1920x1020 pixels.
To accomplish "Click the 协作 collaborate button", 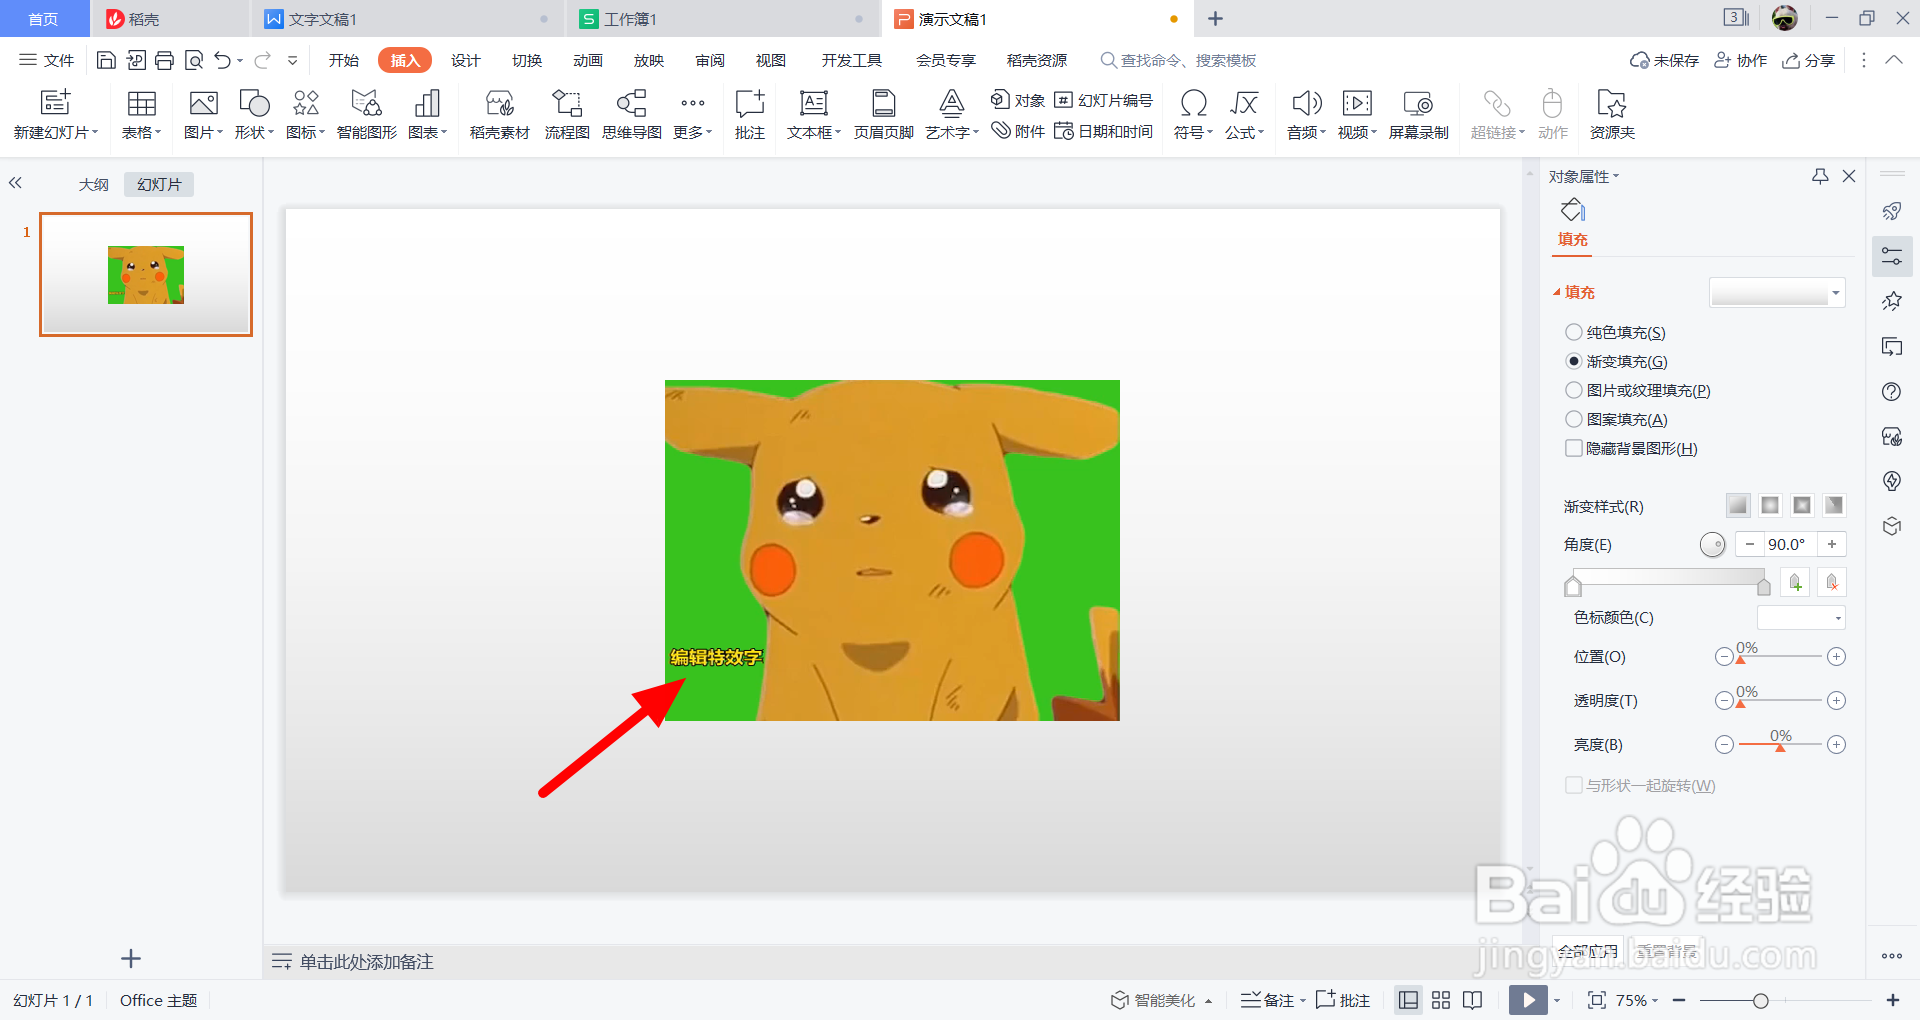I will (1740, 60).
